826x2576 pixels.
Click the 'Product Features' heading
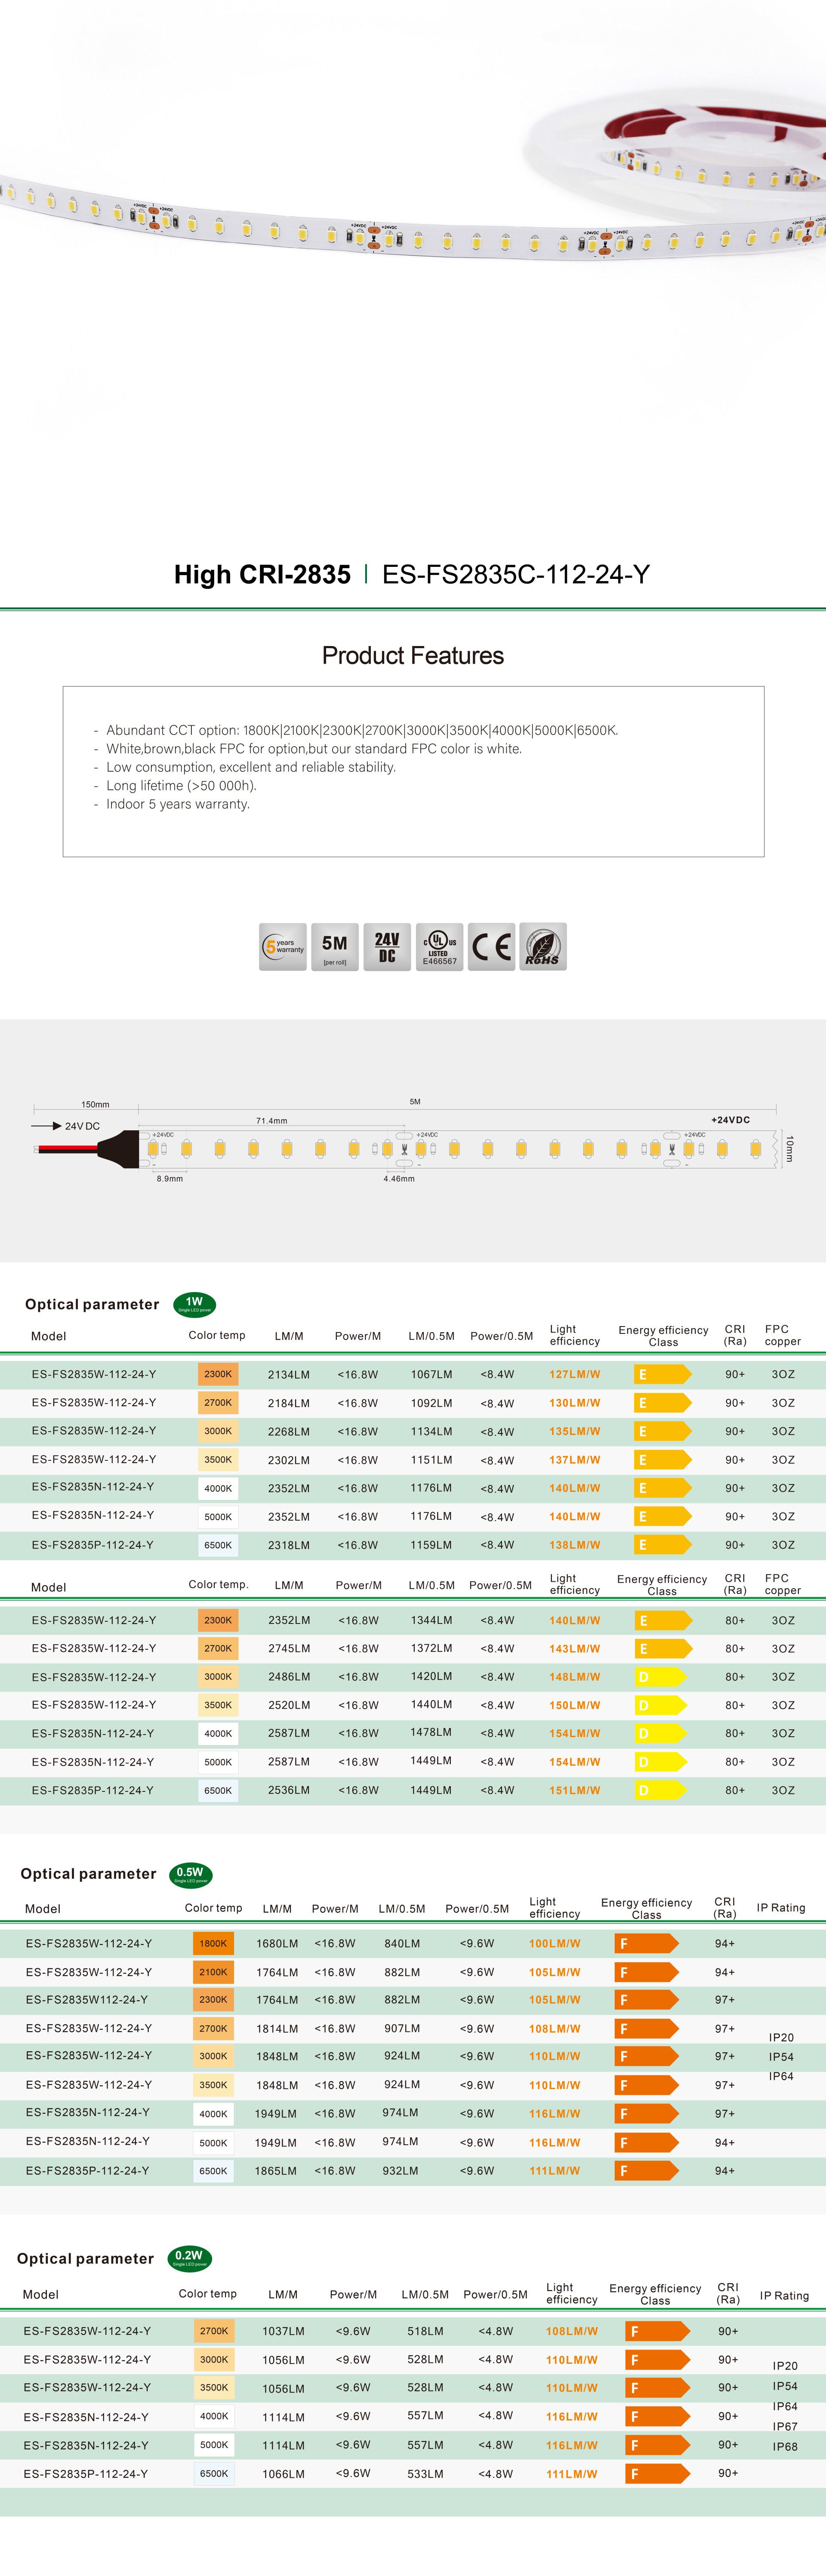(x=413, y=655)
